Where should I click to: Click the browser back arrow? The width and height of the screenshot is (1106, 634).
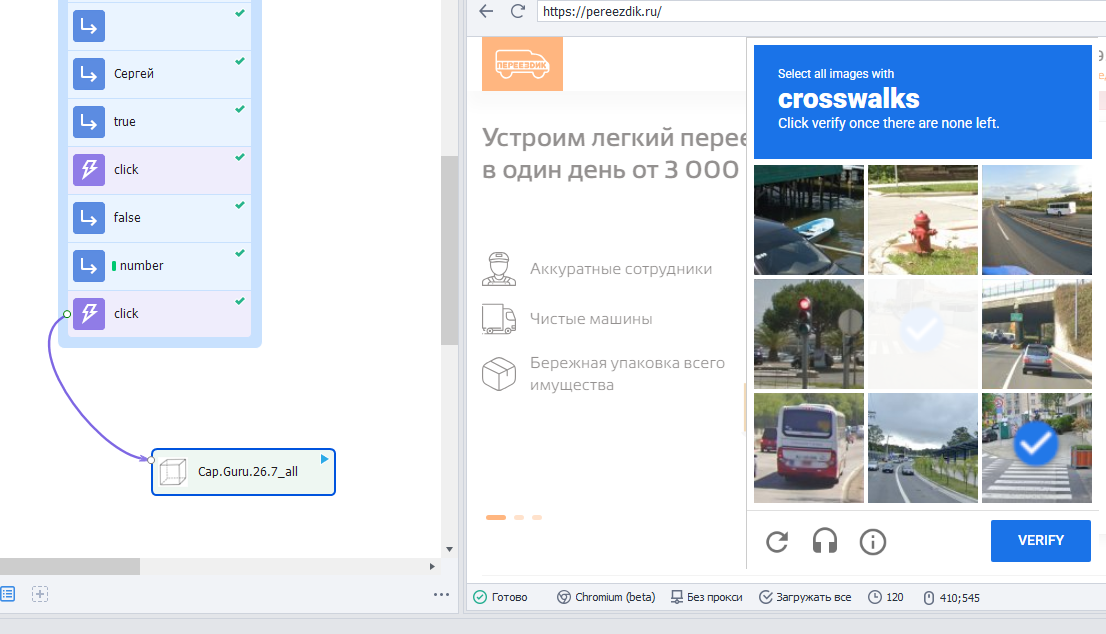click(x=486, y=11)
